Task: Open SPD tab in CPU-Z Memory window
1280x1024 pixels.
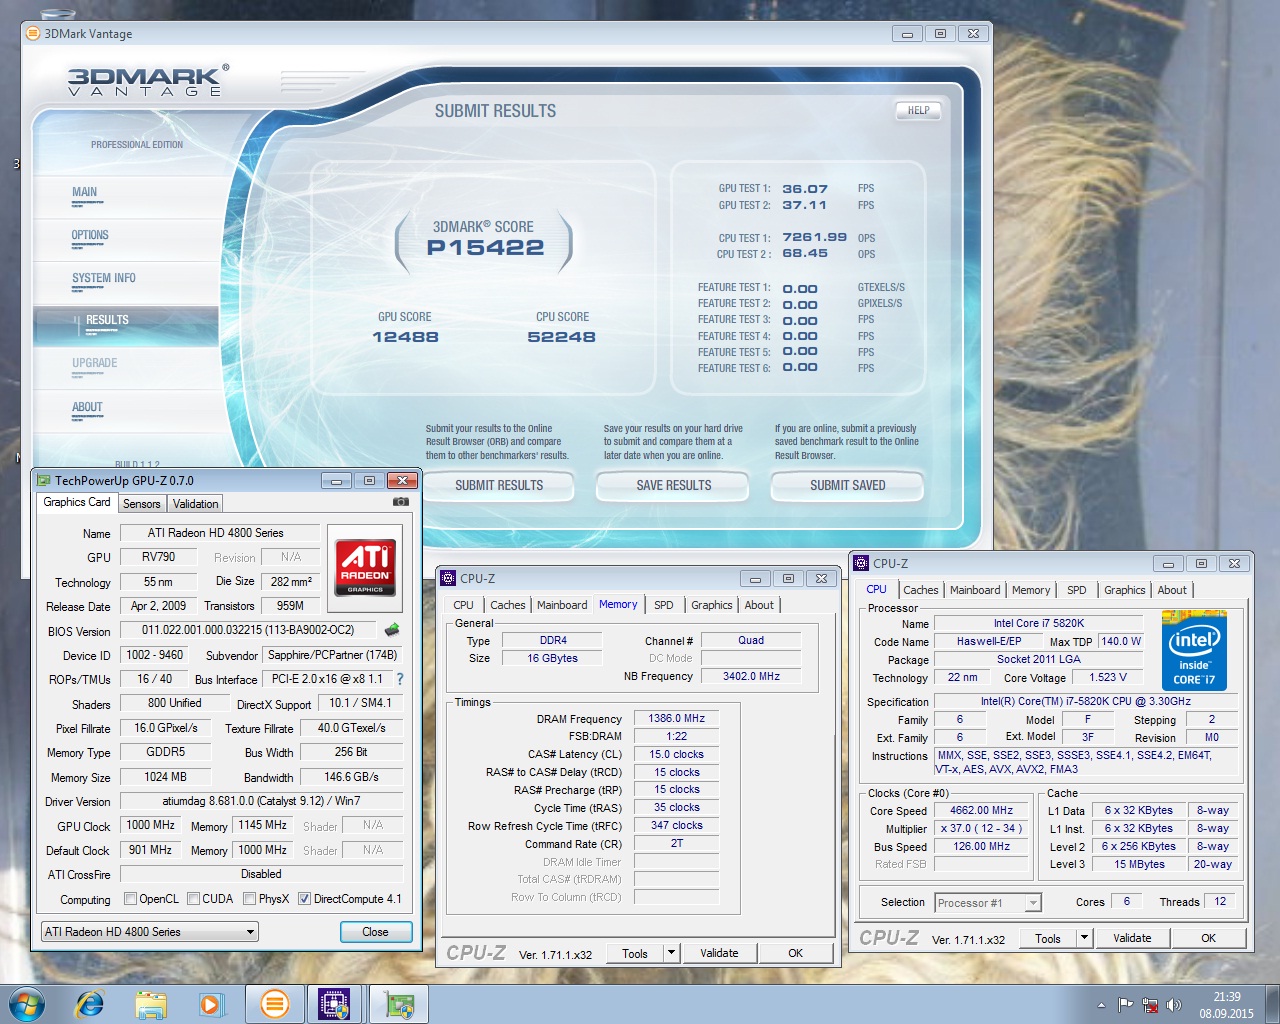Action: [x=664, y=605]
